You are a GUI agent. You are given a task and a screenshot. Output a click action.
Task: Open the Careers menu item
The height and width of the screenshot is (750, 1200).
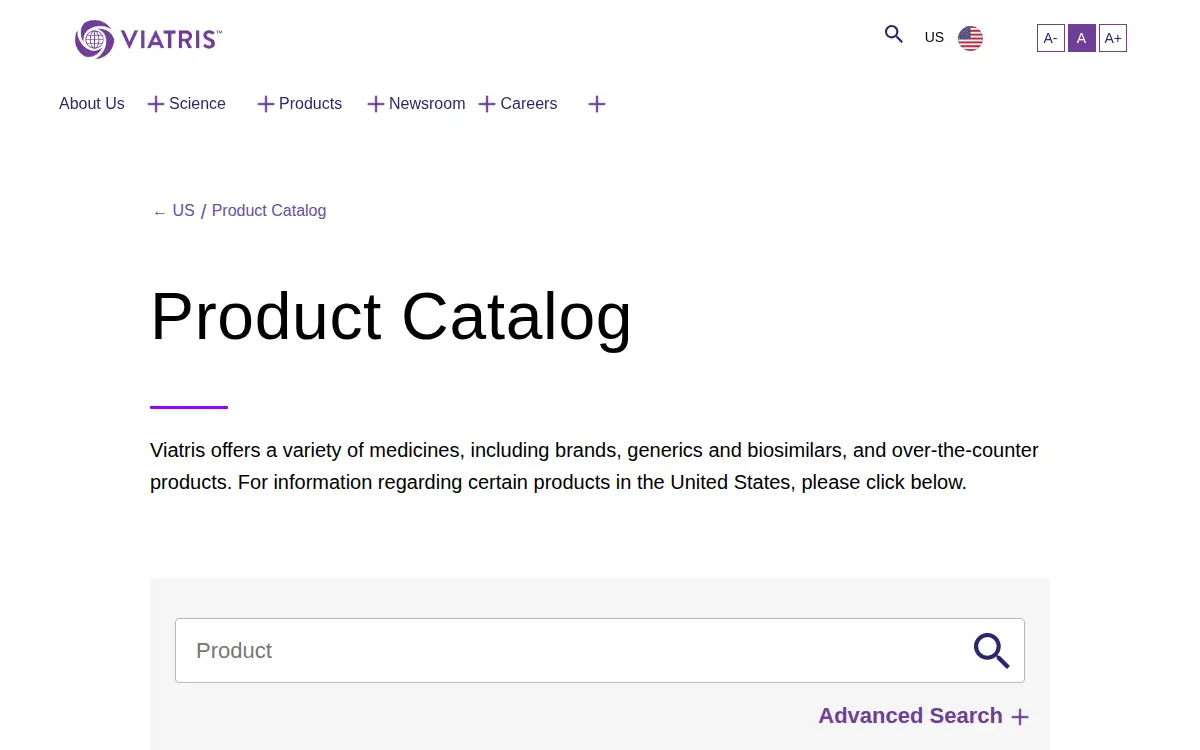tap(529, 104)
